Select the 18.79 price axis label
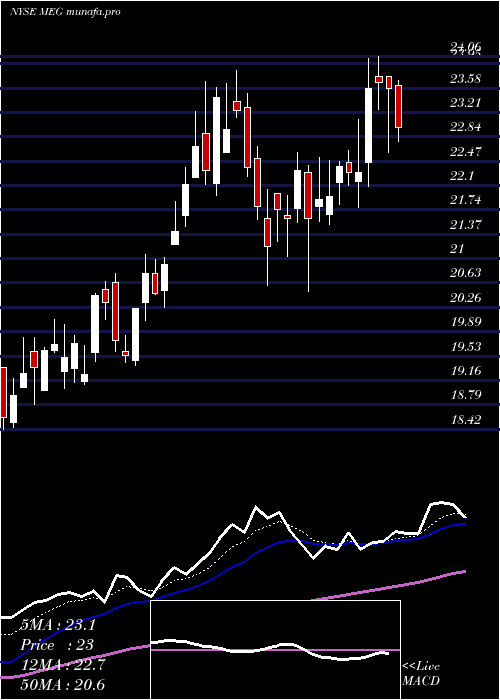500x700 pixels. click(x=465, y=394)
